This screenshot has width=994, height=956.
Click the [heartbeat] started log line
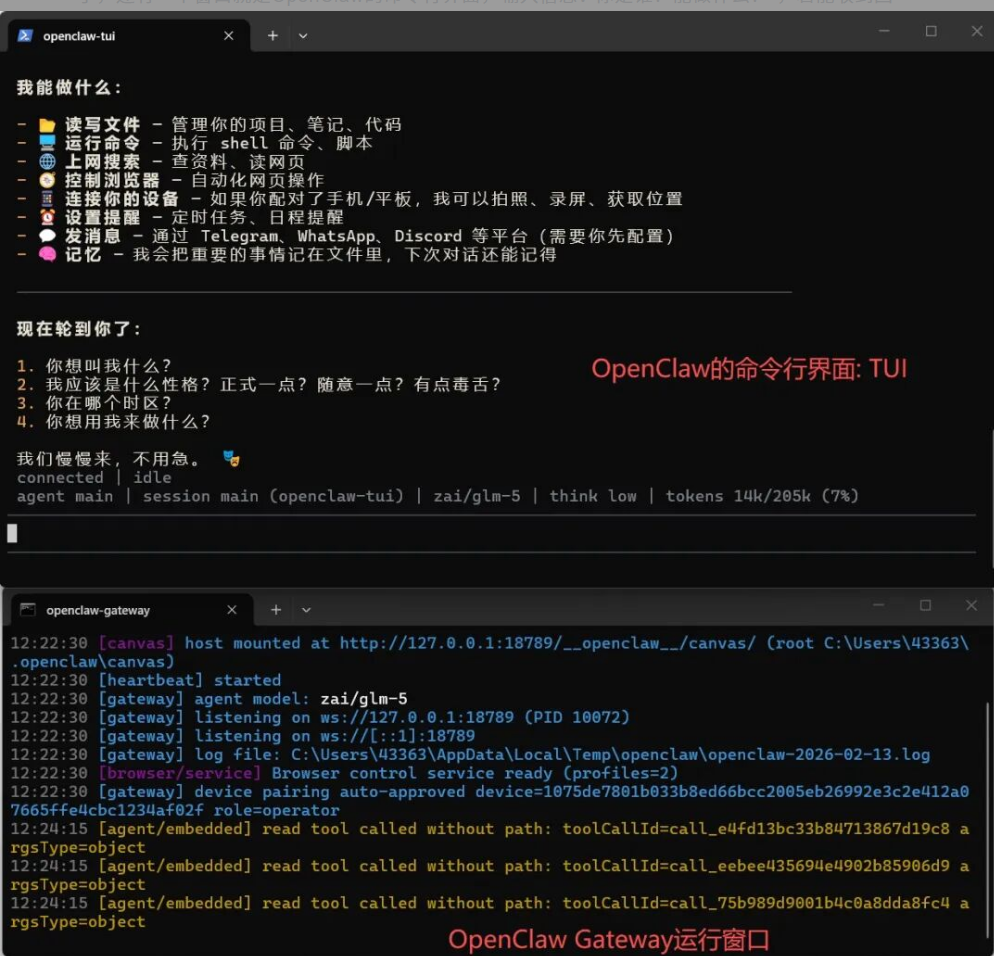[146, 680]
